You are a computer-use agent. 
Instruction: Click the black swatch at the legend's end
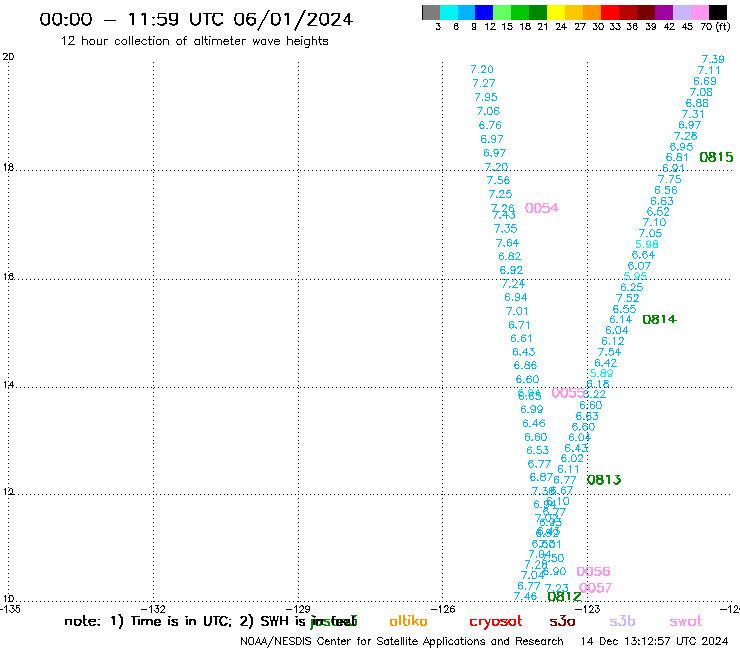tap(718, 12)
